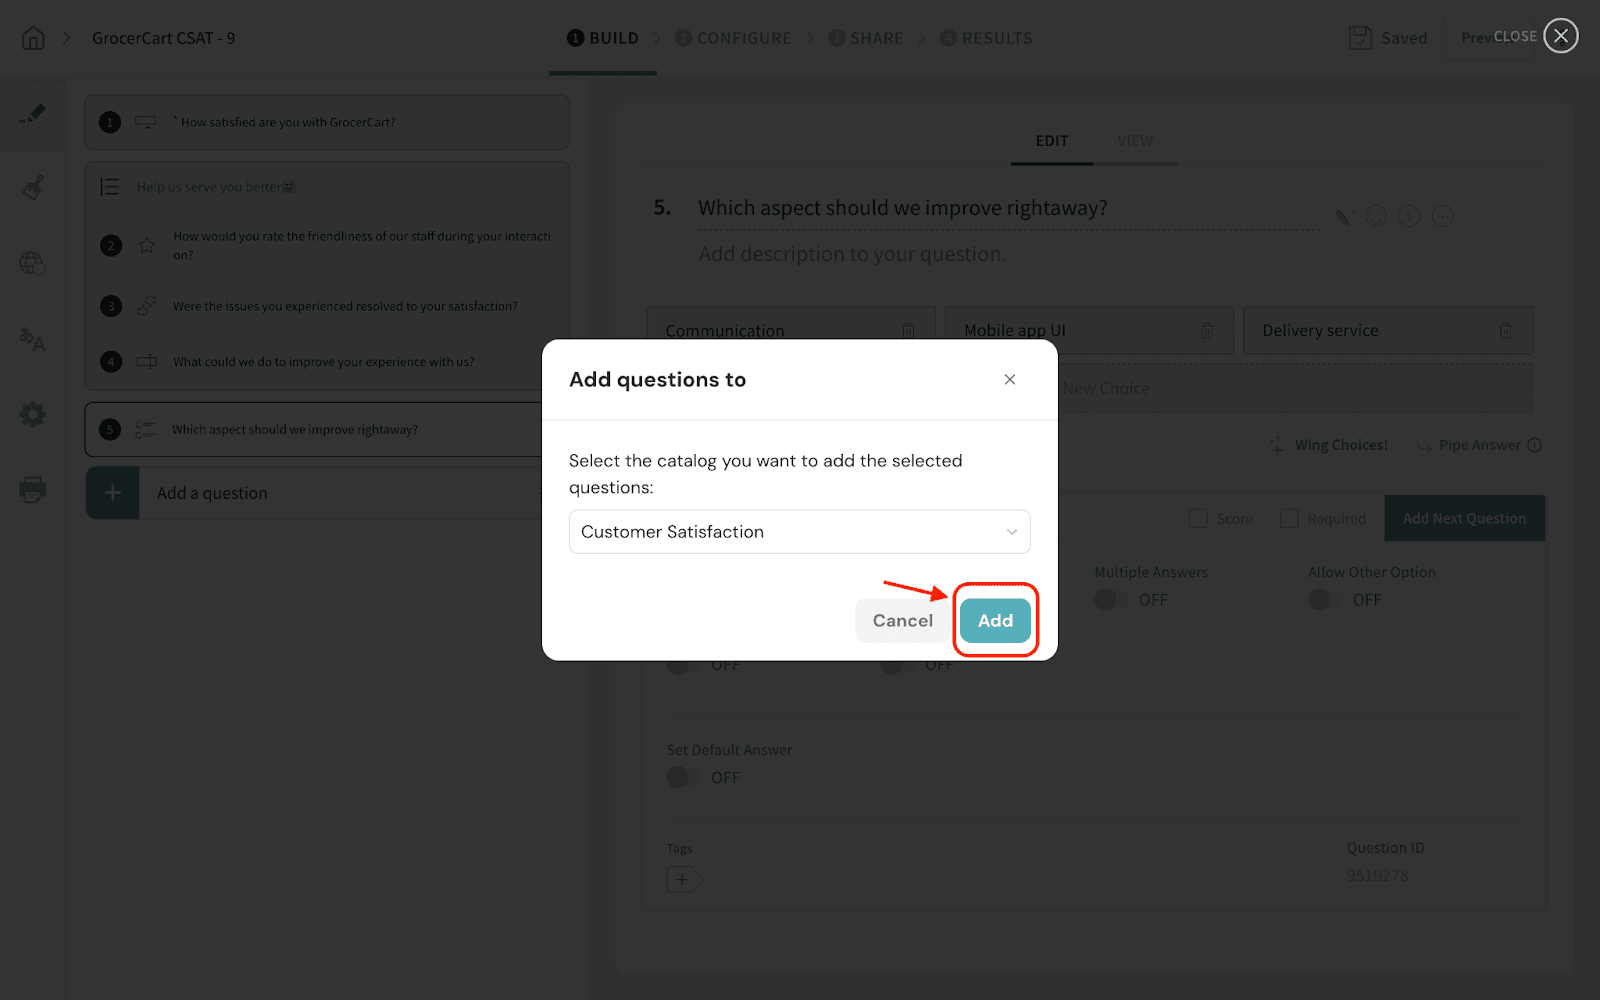Click the home icon in breadcrumb
This screenshot has width=1600, height=1000.
33,38
